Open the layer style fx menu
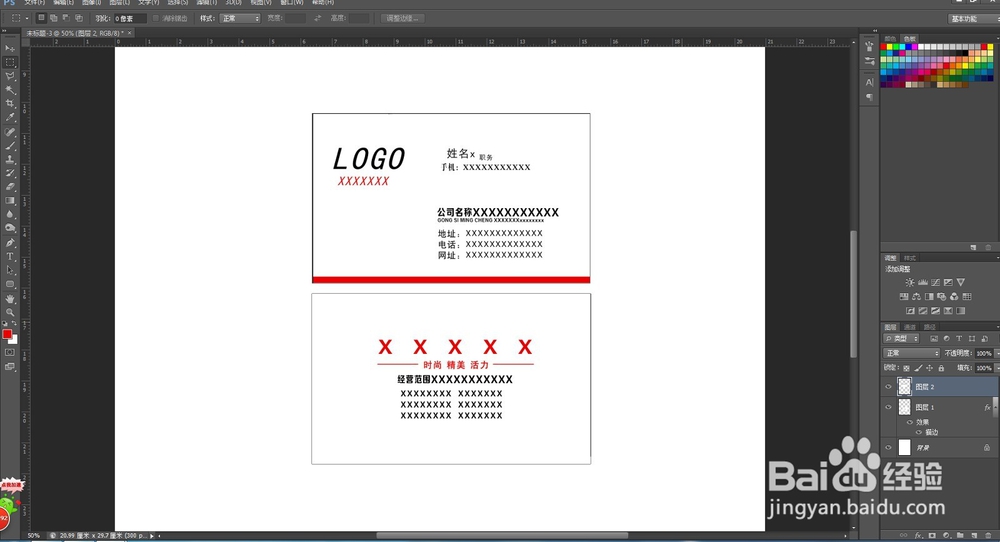The width and height of the screenshot is (1000, 542). coord(918,536)
